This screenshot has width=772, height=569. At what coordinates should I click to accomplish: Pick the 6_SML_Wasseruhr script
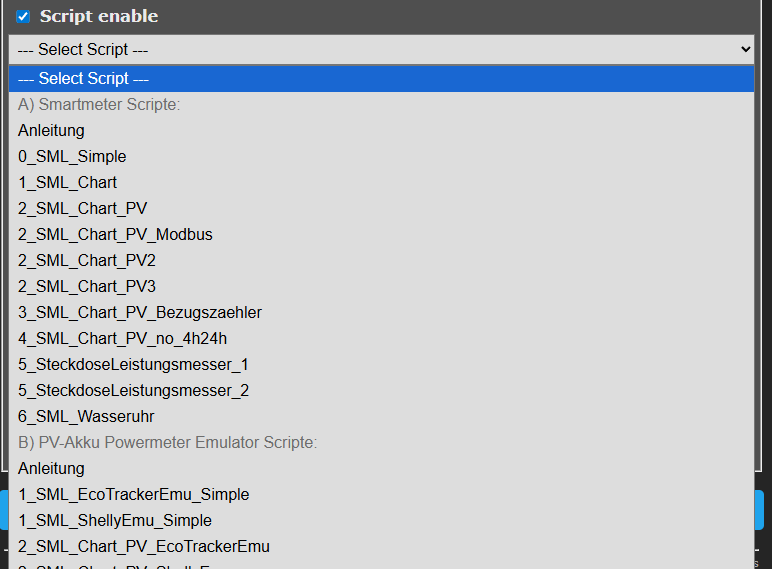[x=86, y=416]
